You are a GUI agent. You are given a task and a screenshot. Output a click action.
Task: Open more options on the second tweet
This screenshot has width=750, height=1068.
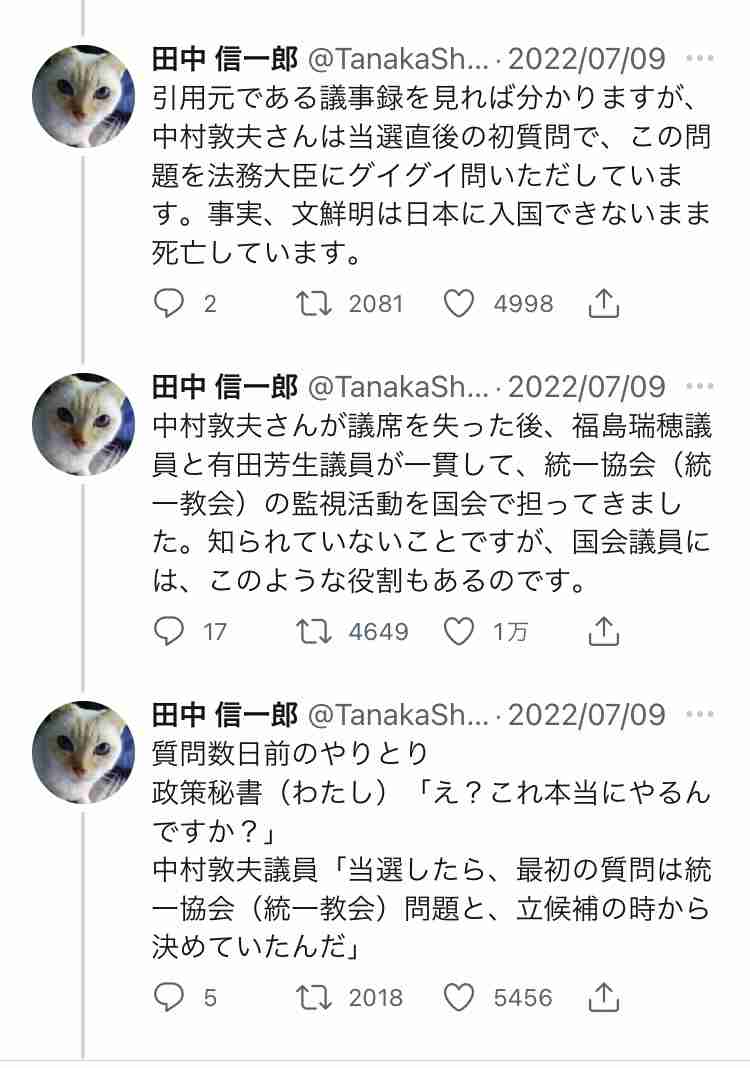click(x=700, y=386)
